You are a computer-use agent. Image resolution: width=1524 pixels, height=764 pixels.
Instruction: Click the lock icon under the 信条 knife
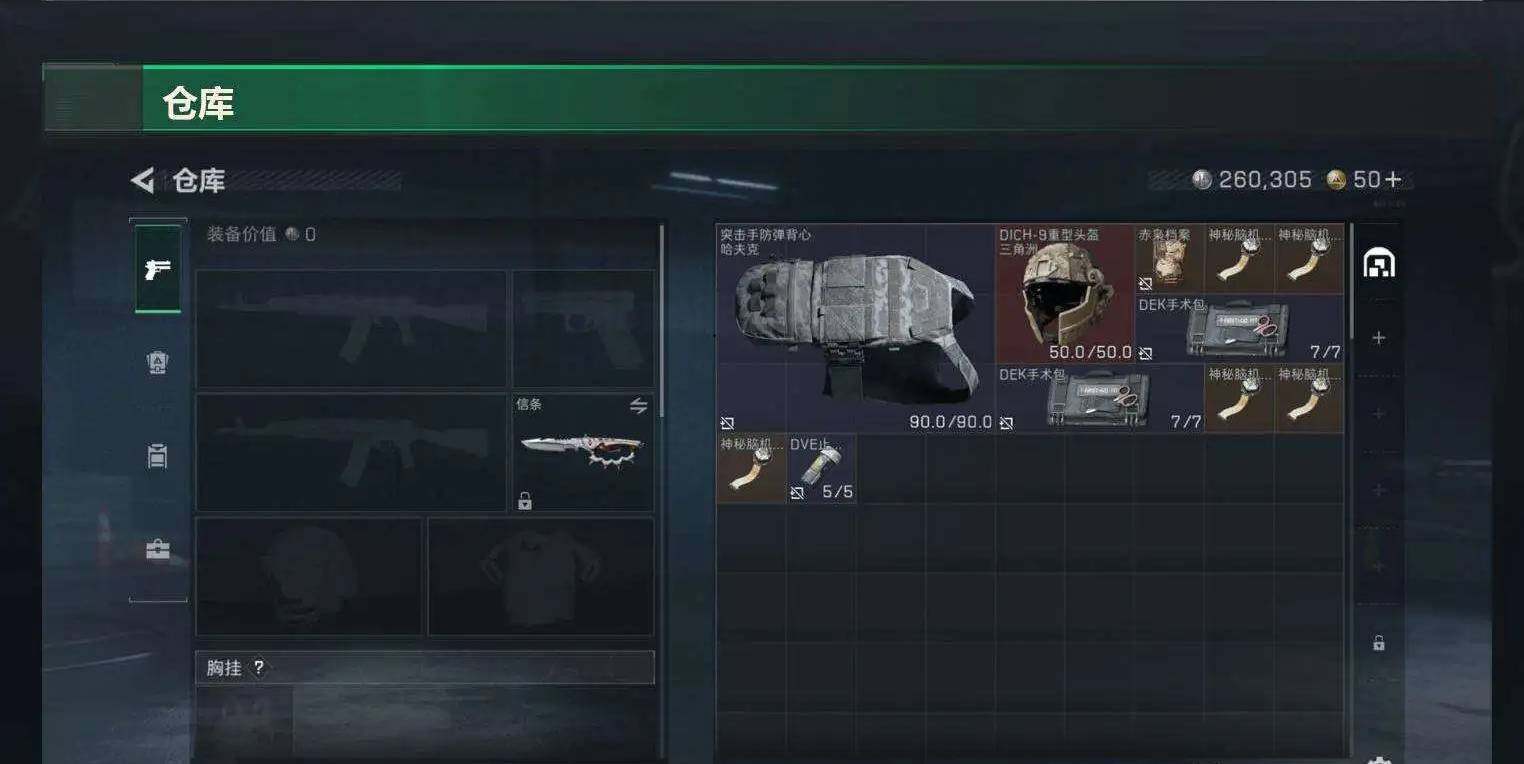[524, 501]
